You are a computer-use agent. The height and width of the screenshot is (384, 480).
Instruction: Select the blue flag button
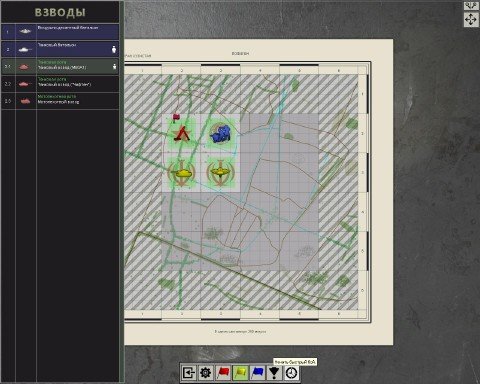pos(257,372)
